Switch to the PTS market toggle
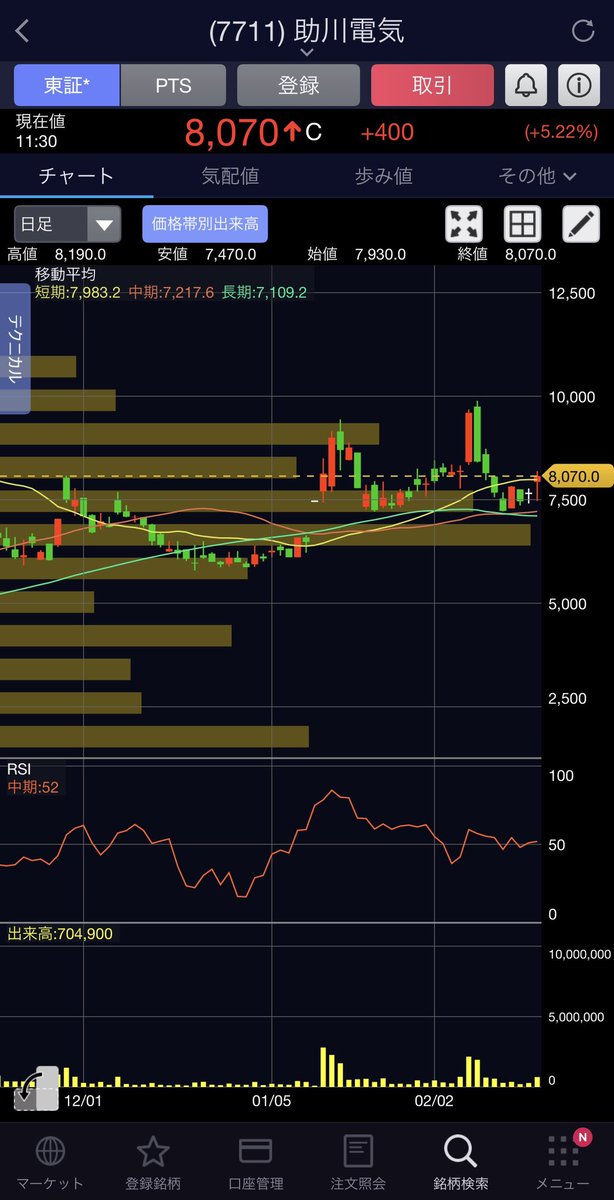614x1200 pixels. (x=173, y=86)
